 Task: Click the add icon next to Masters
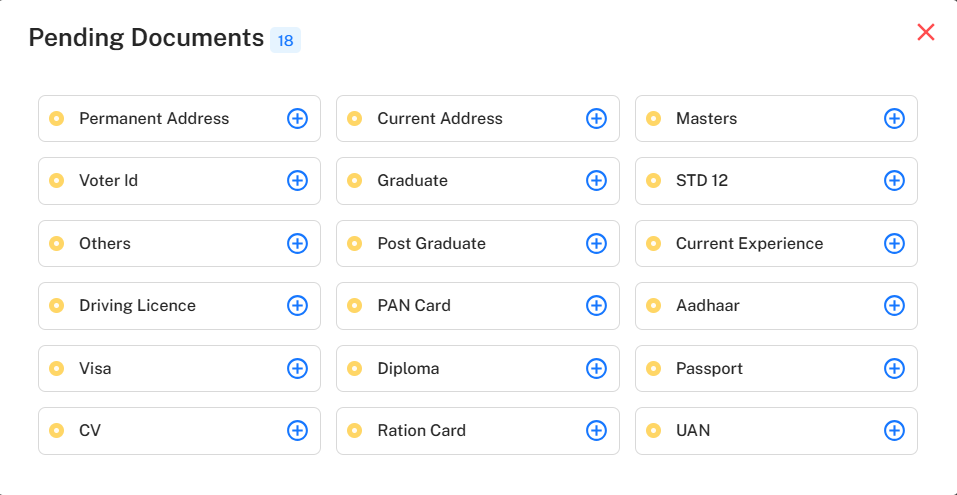point(894,119)
